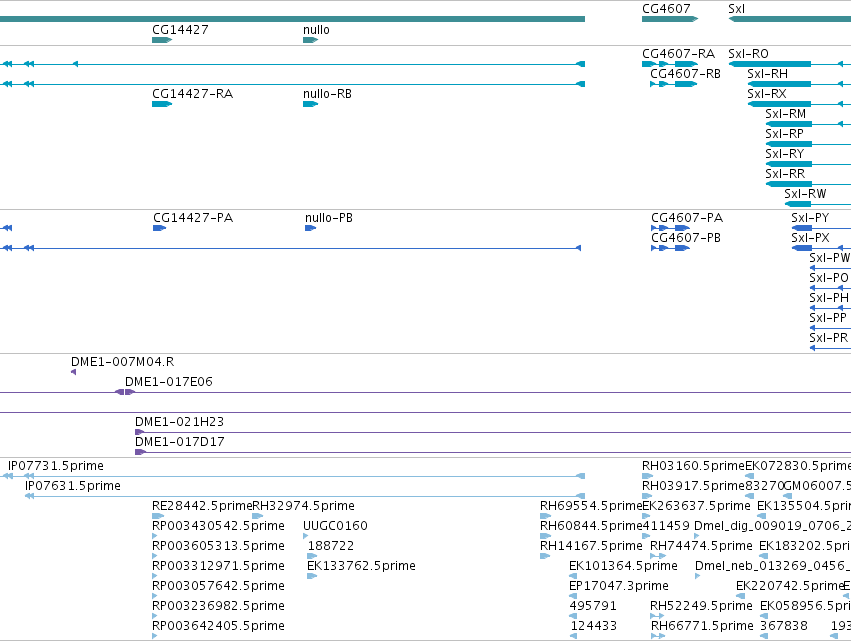This screenshot has height=641, width=851.
Task: Open the "Sxl-RX" transcript label
Action: pyautogui.click(x=767, y=94)
